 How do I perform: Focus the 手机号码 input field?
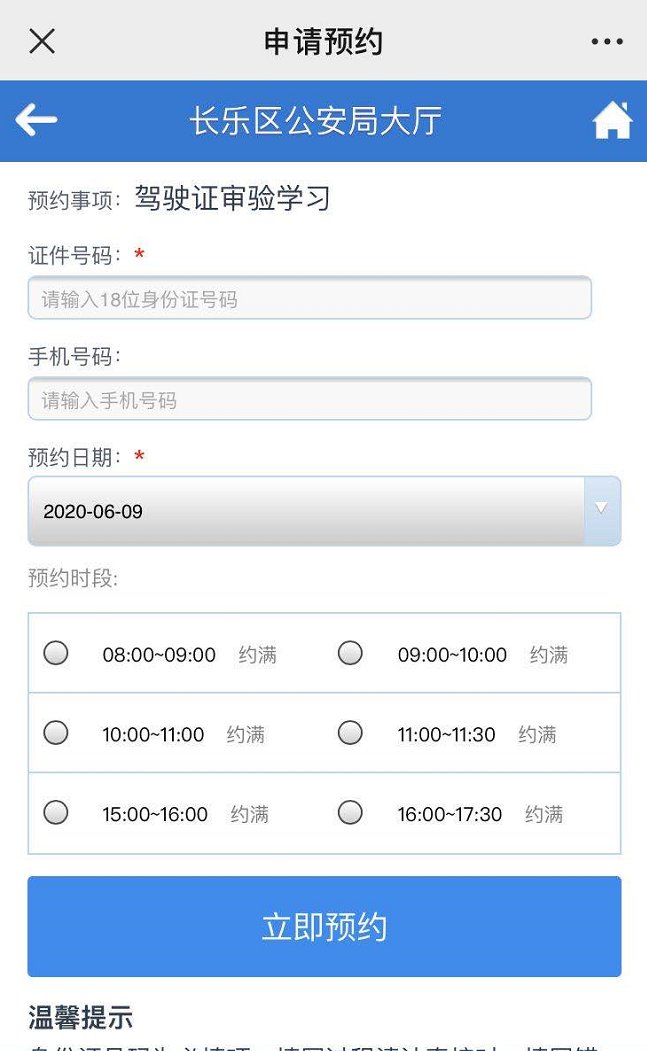(309, 399)
